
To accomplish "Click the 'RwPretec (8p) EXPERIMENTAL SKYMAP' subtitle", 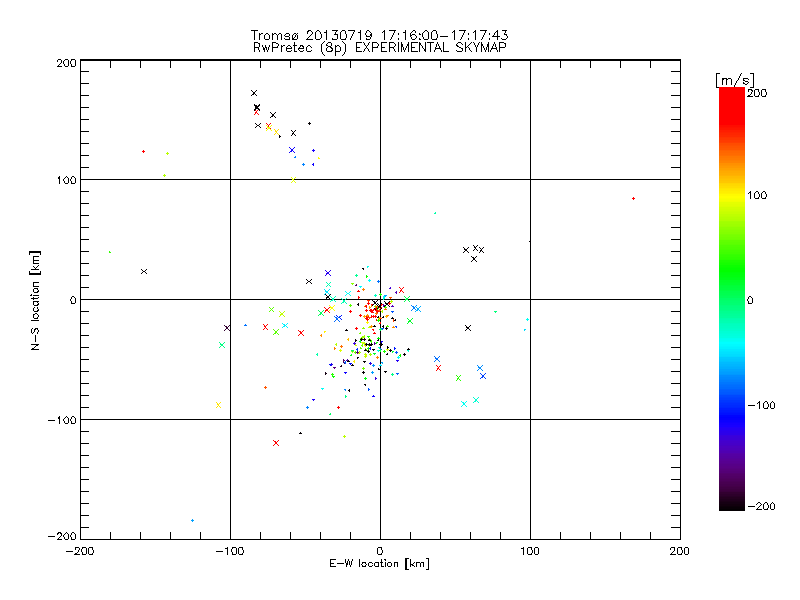I will point(379,47).
